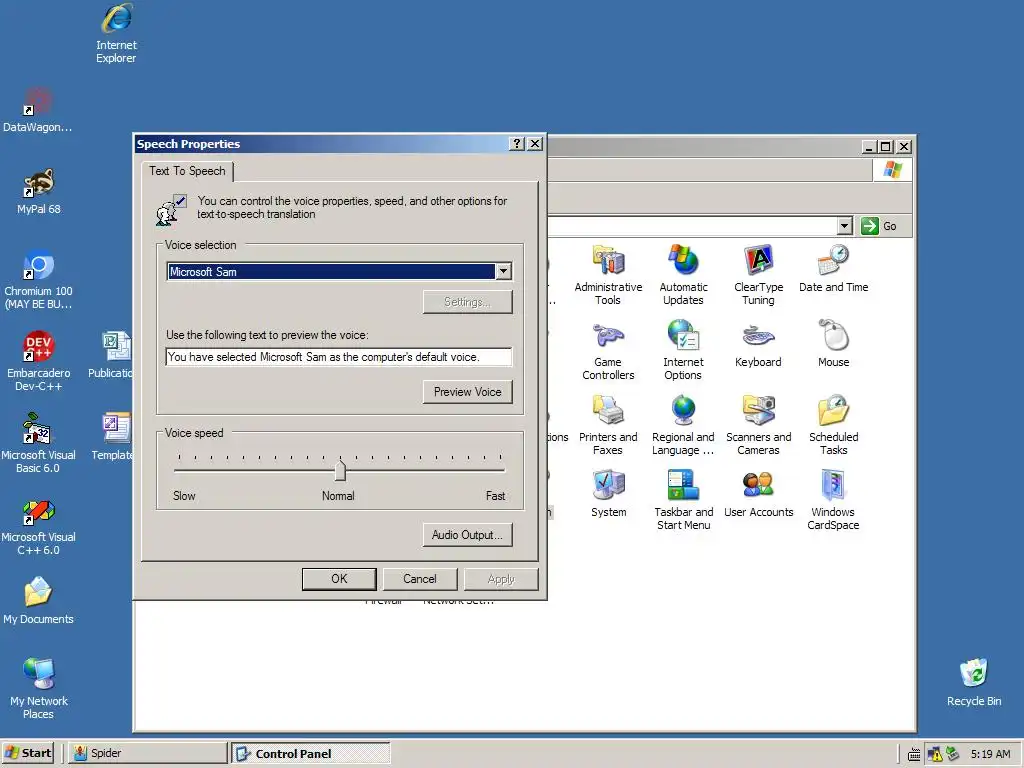Image resolution: width=1024 pixels, height=768 pixels.
Task: Open Internet Options in Control Panel
Action: click(x=683, y=350)
